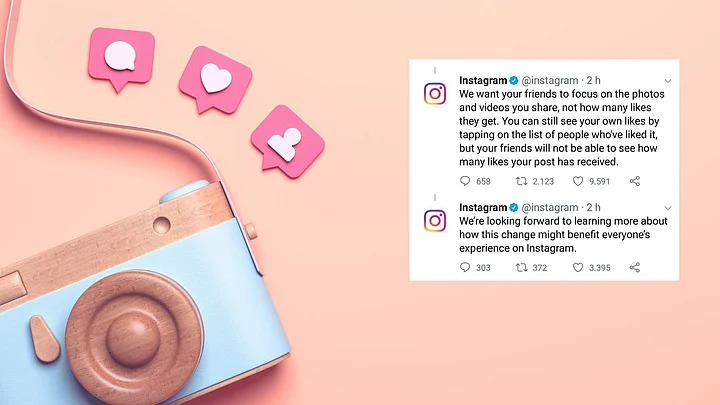Like the first tweet with 9.591 hearts
720x405 pixels.
click(x=578, y=181)
